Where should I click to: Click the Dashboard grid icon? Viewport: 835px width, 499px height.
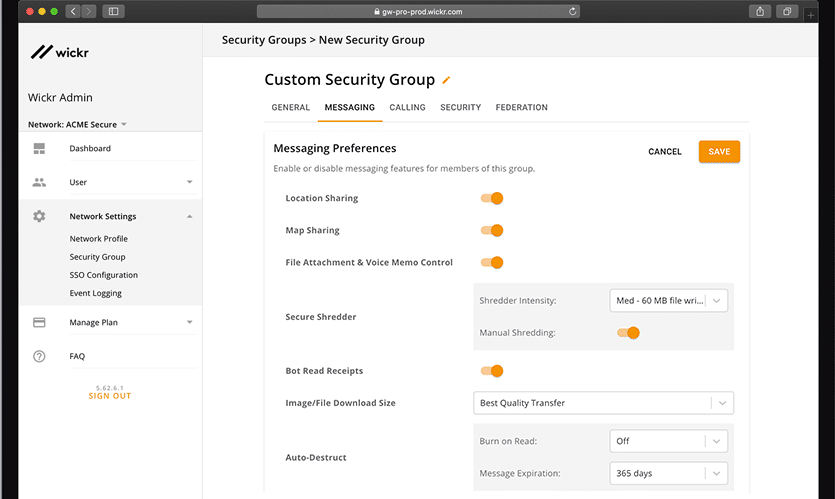(x=39, y=149)
